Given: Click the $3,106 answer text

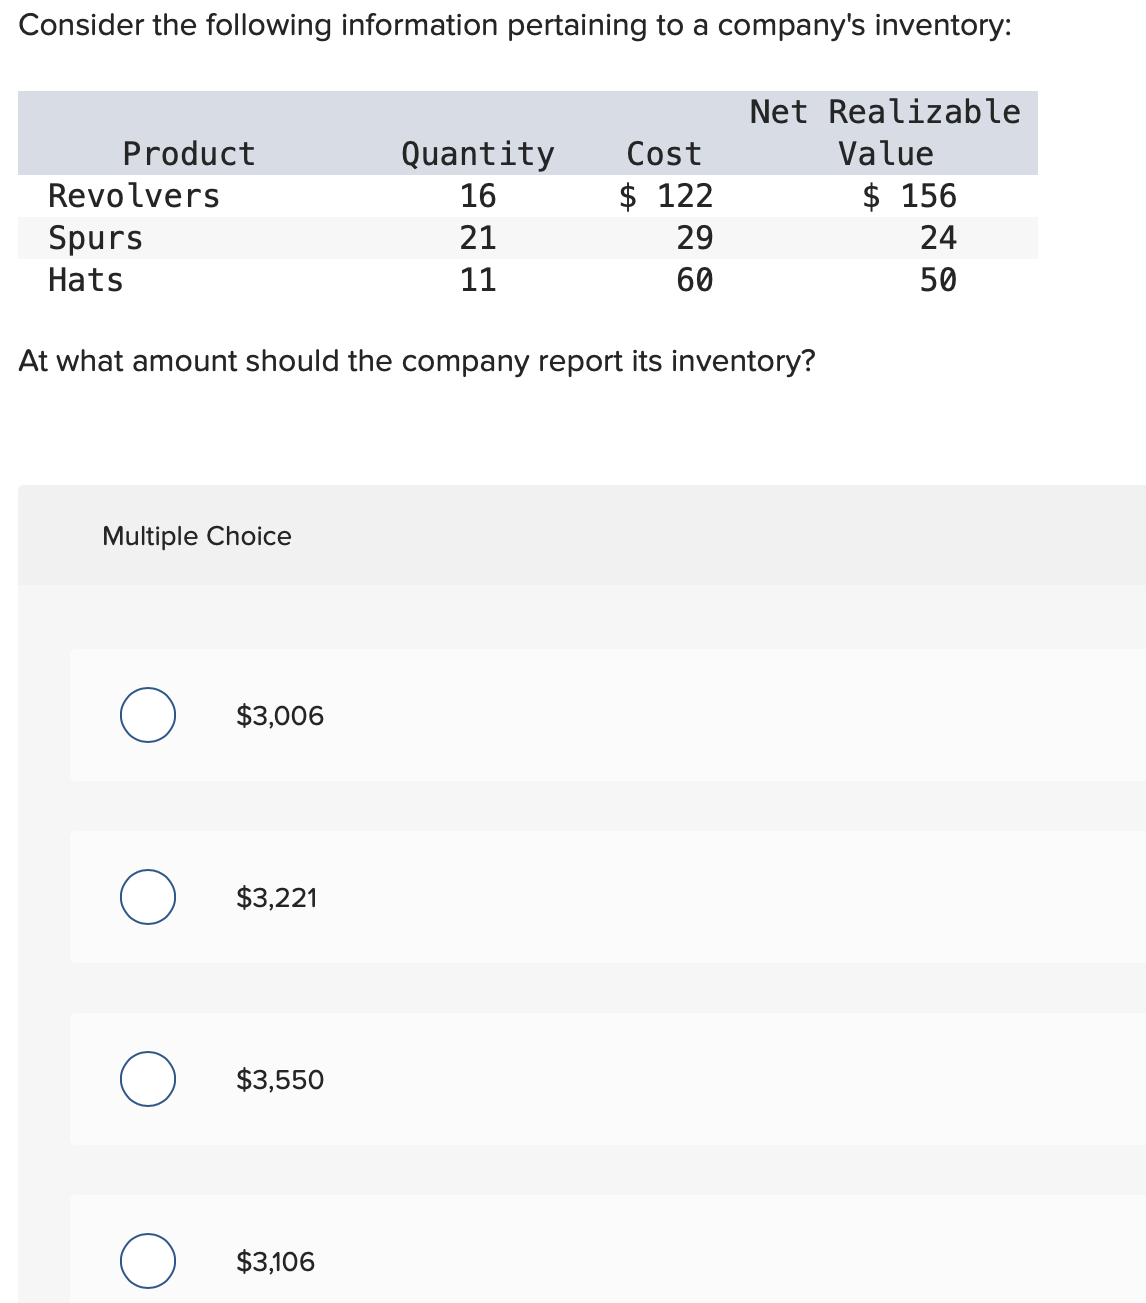Looking at the screenshot, I should click(x=275, y=1262).
